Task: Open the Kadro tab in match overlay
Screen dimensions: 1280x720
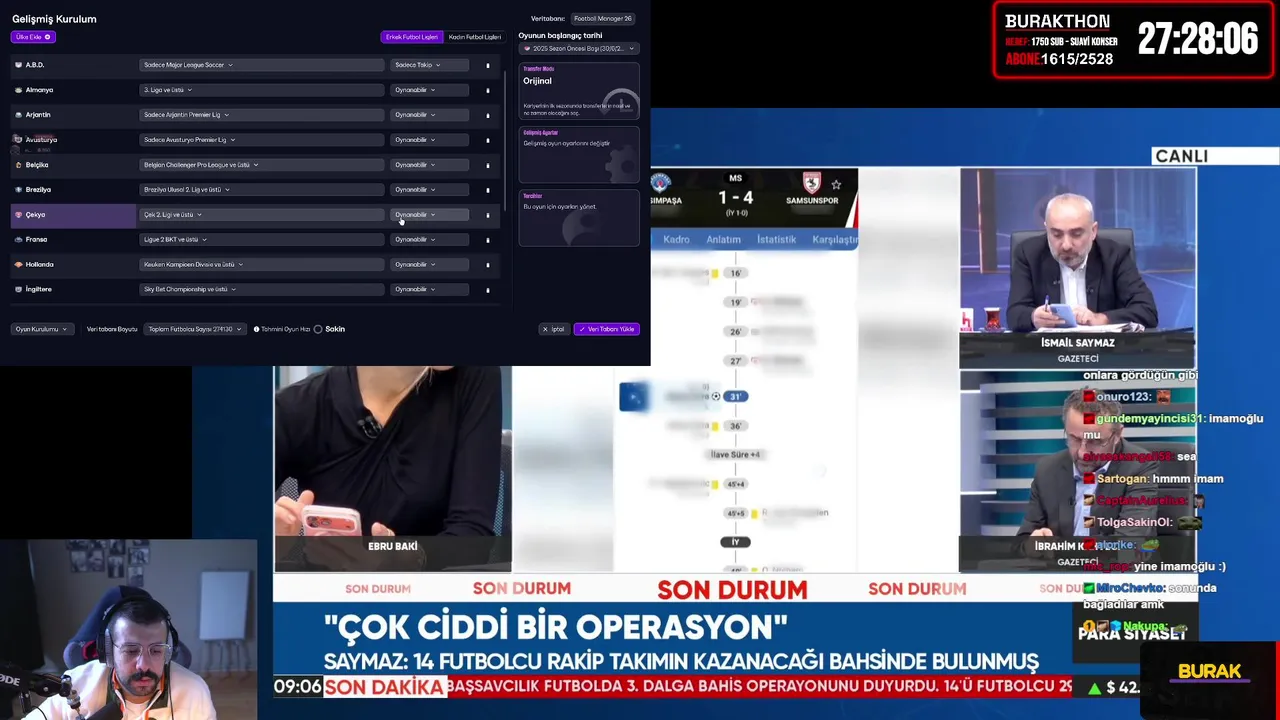Action: (676, 240)
